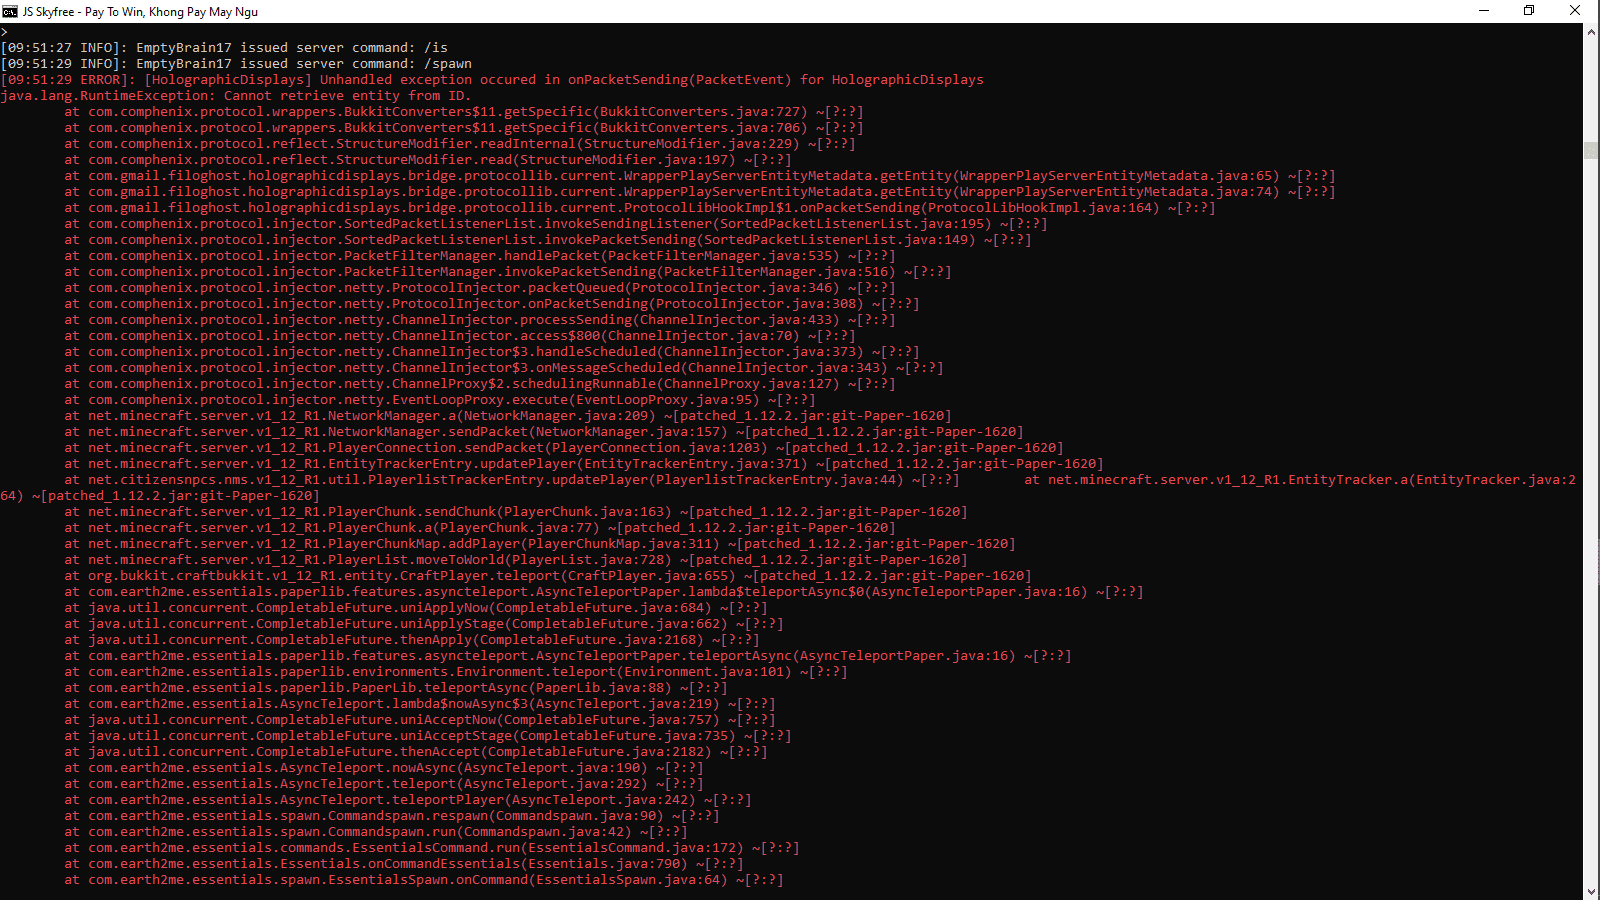The width and height of the screenshot is (1600, 900).
Task: Click the ProtocolLibHookImpl.java:164 stack frame
Action: click(x=640, y=208)
